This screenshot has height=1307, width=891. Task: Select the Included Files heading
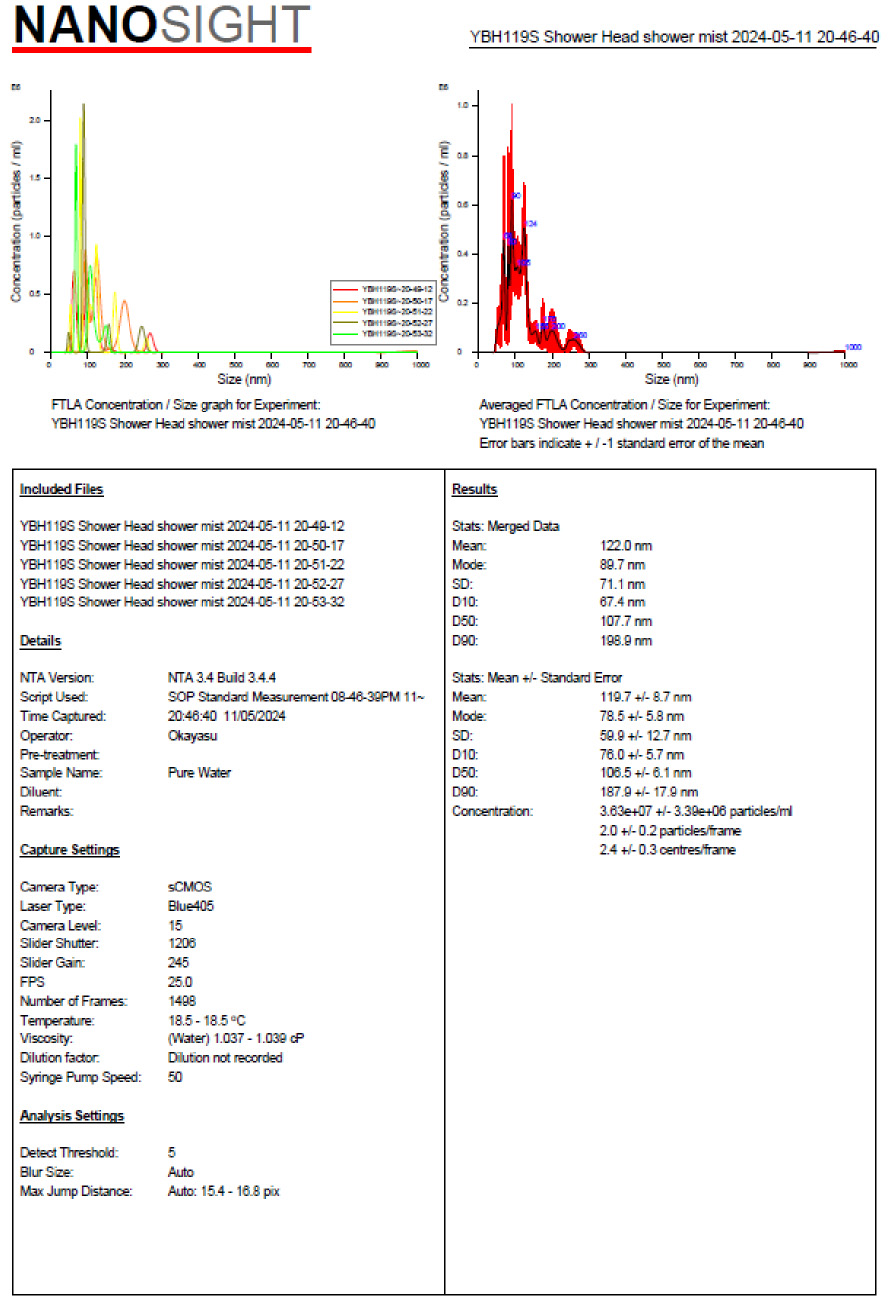coord(61,489)
